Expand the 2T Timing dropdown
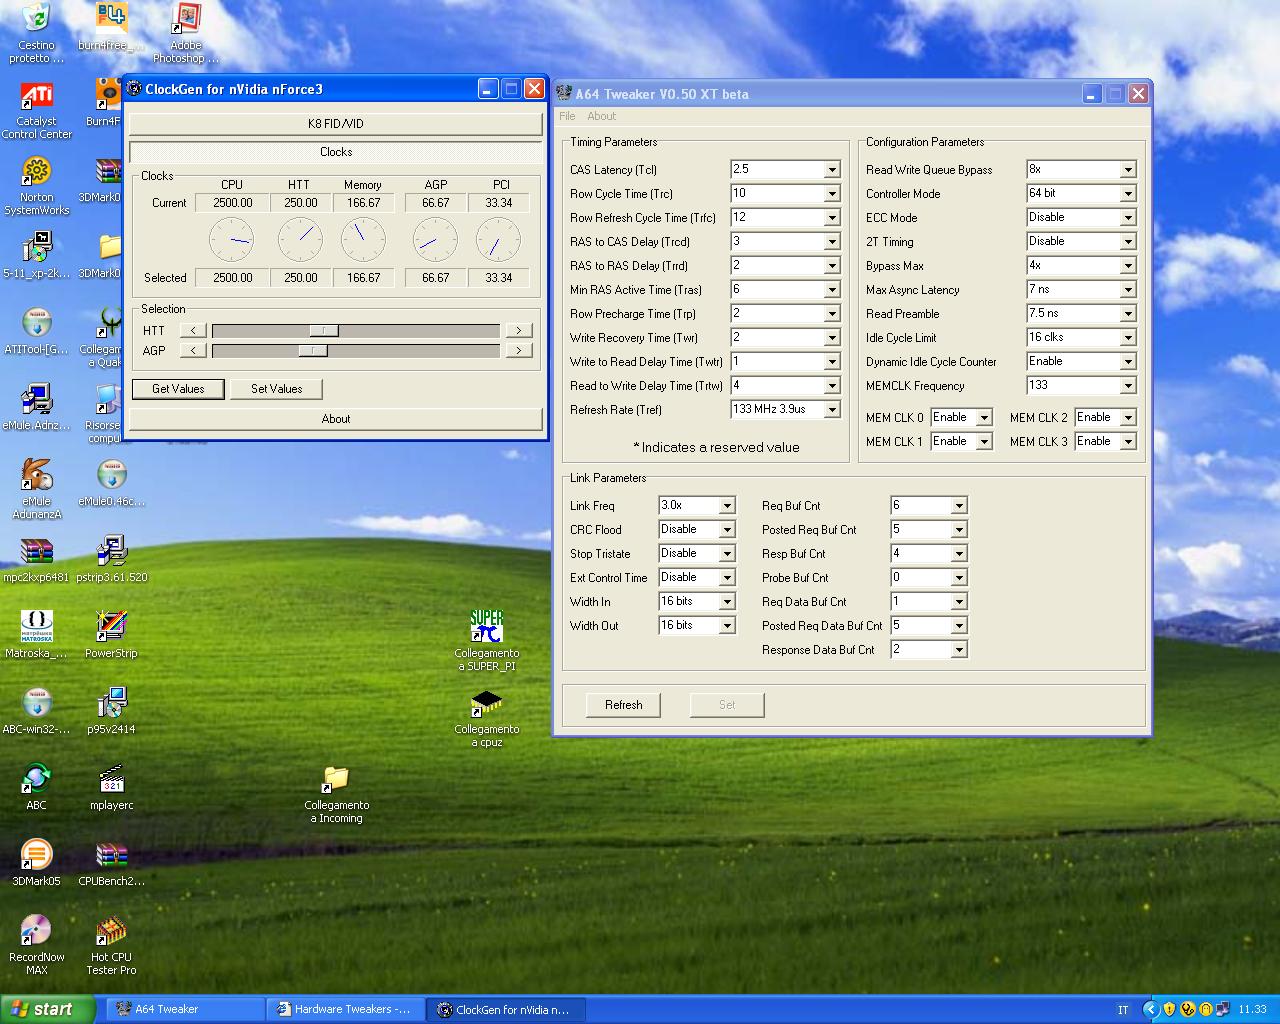This screenshot has height=1024, width=1280. click(1128, 242)
